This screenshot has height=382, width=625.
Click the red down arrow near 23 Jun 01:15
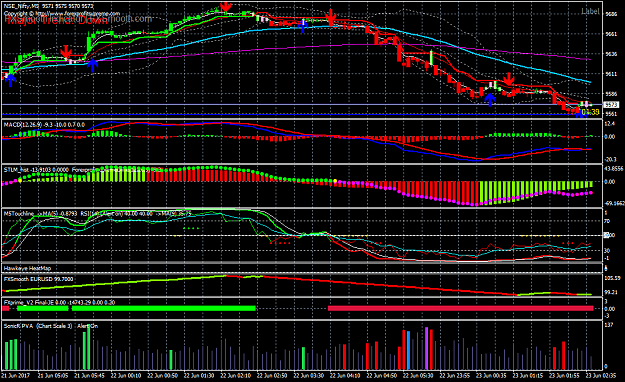(x=508, y=79)
